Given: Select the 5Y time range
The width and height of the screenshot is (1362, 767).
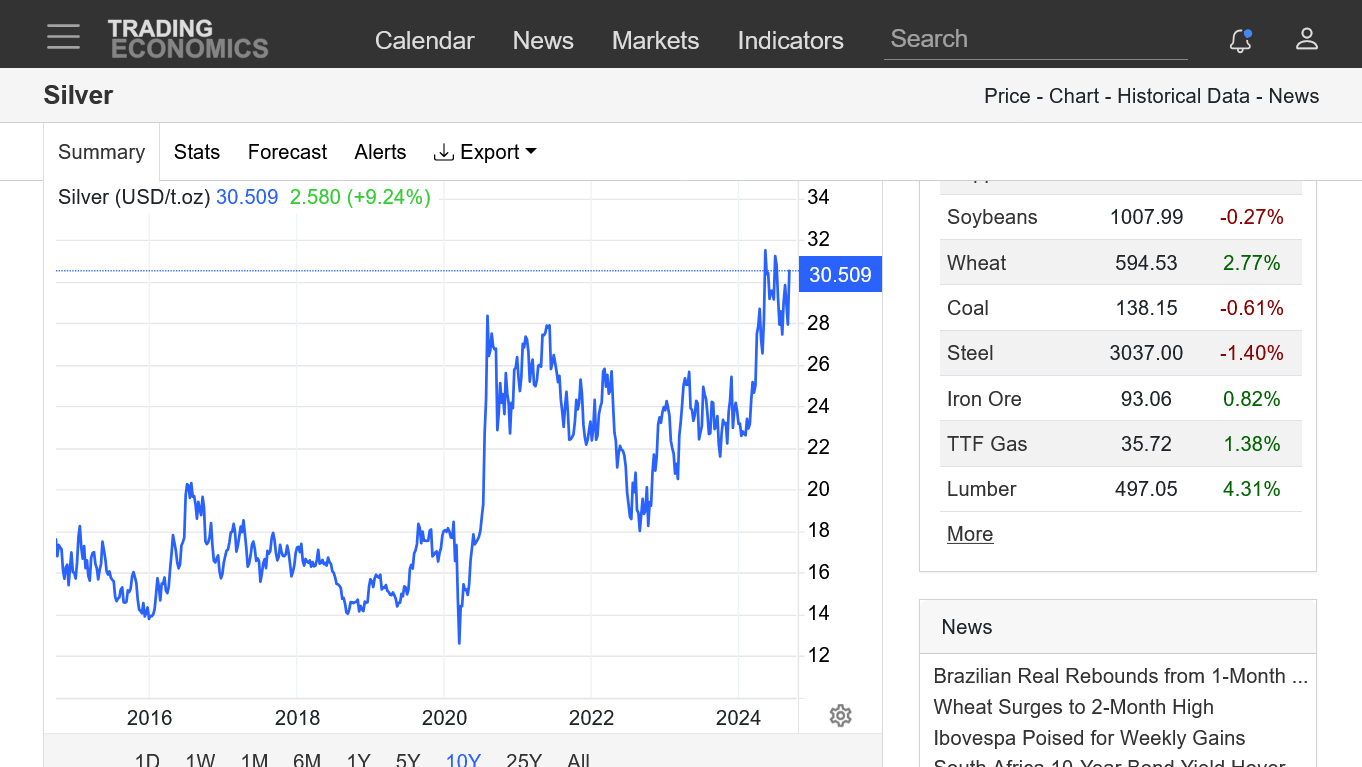Looking at the screenshot, I should pos(407,760).
